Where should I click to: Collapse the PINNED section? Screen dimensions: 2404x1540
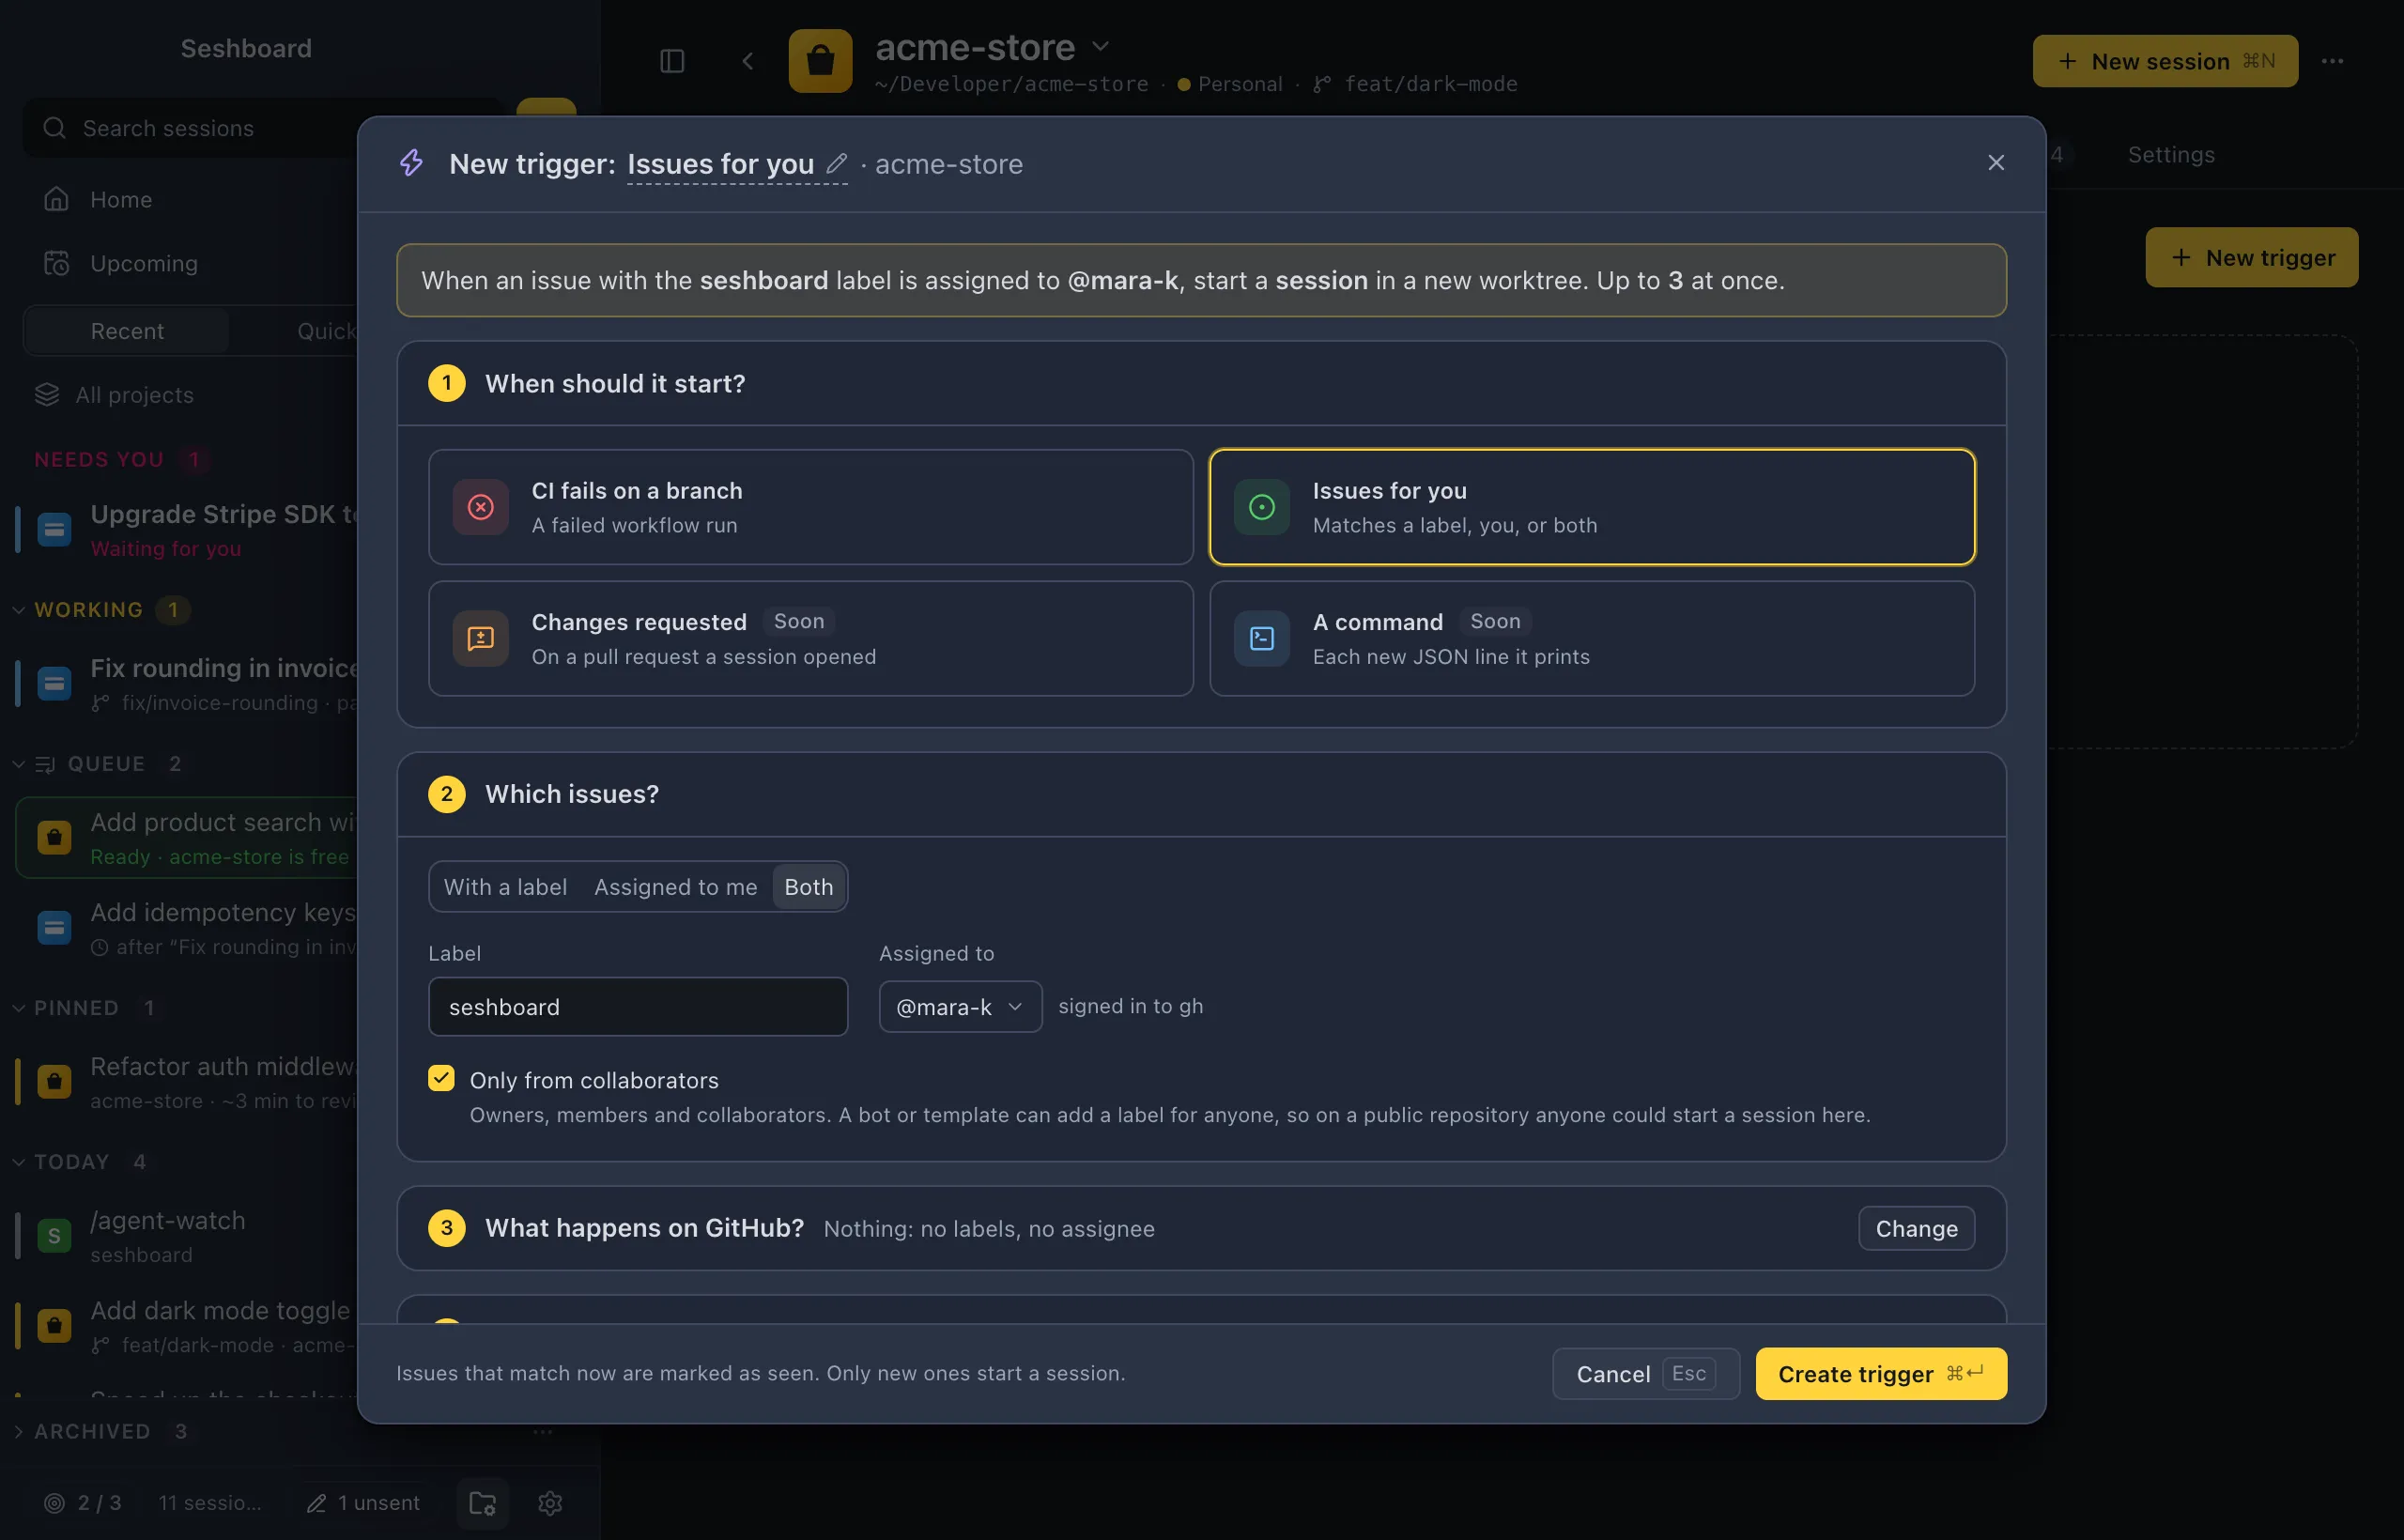click(x=19, y=1008)
